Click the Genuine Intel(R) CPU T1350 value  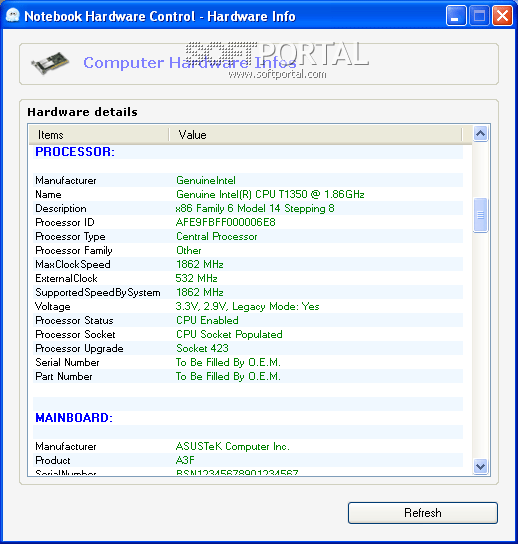[270, 194]
